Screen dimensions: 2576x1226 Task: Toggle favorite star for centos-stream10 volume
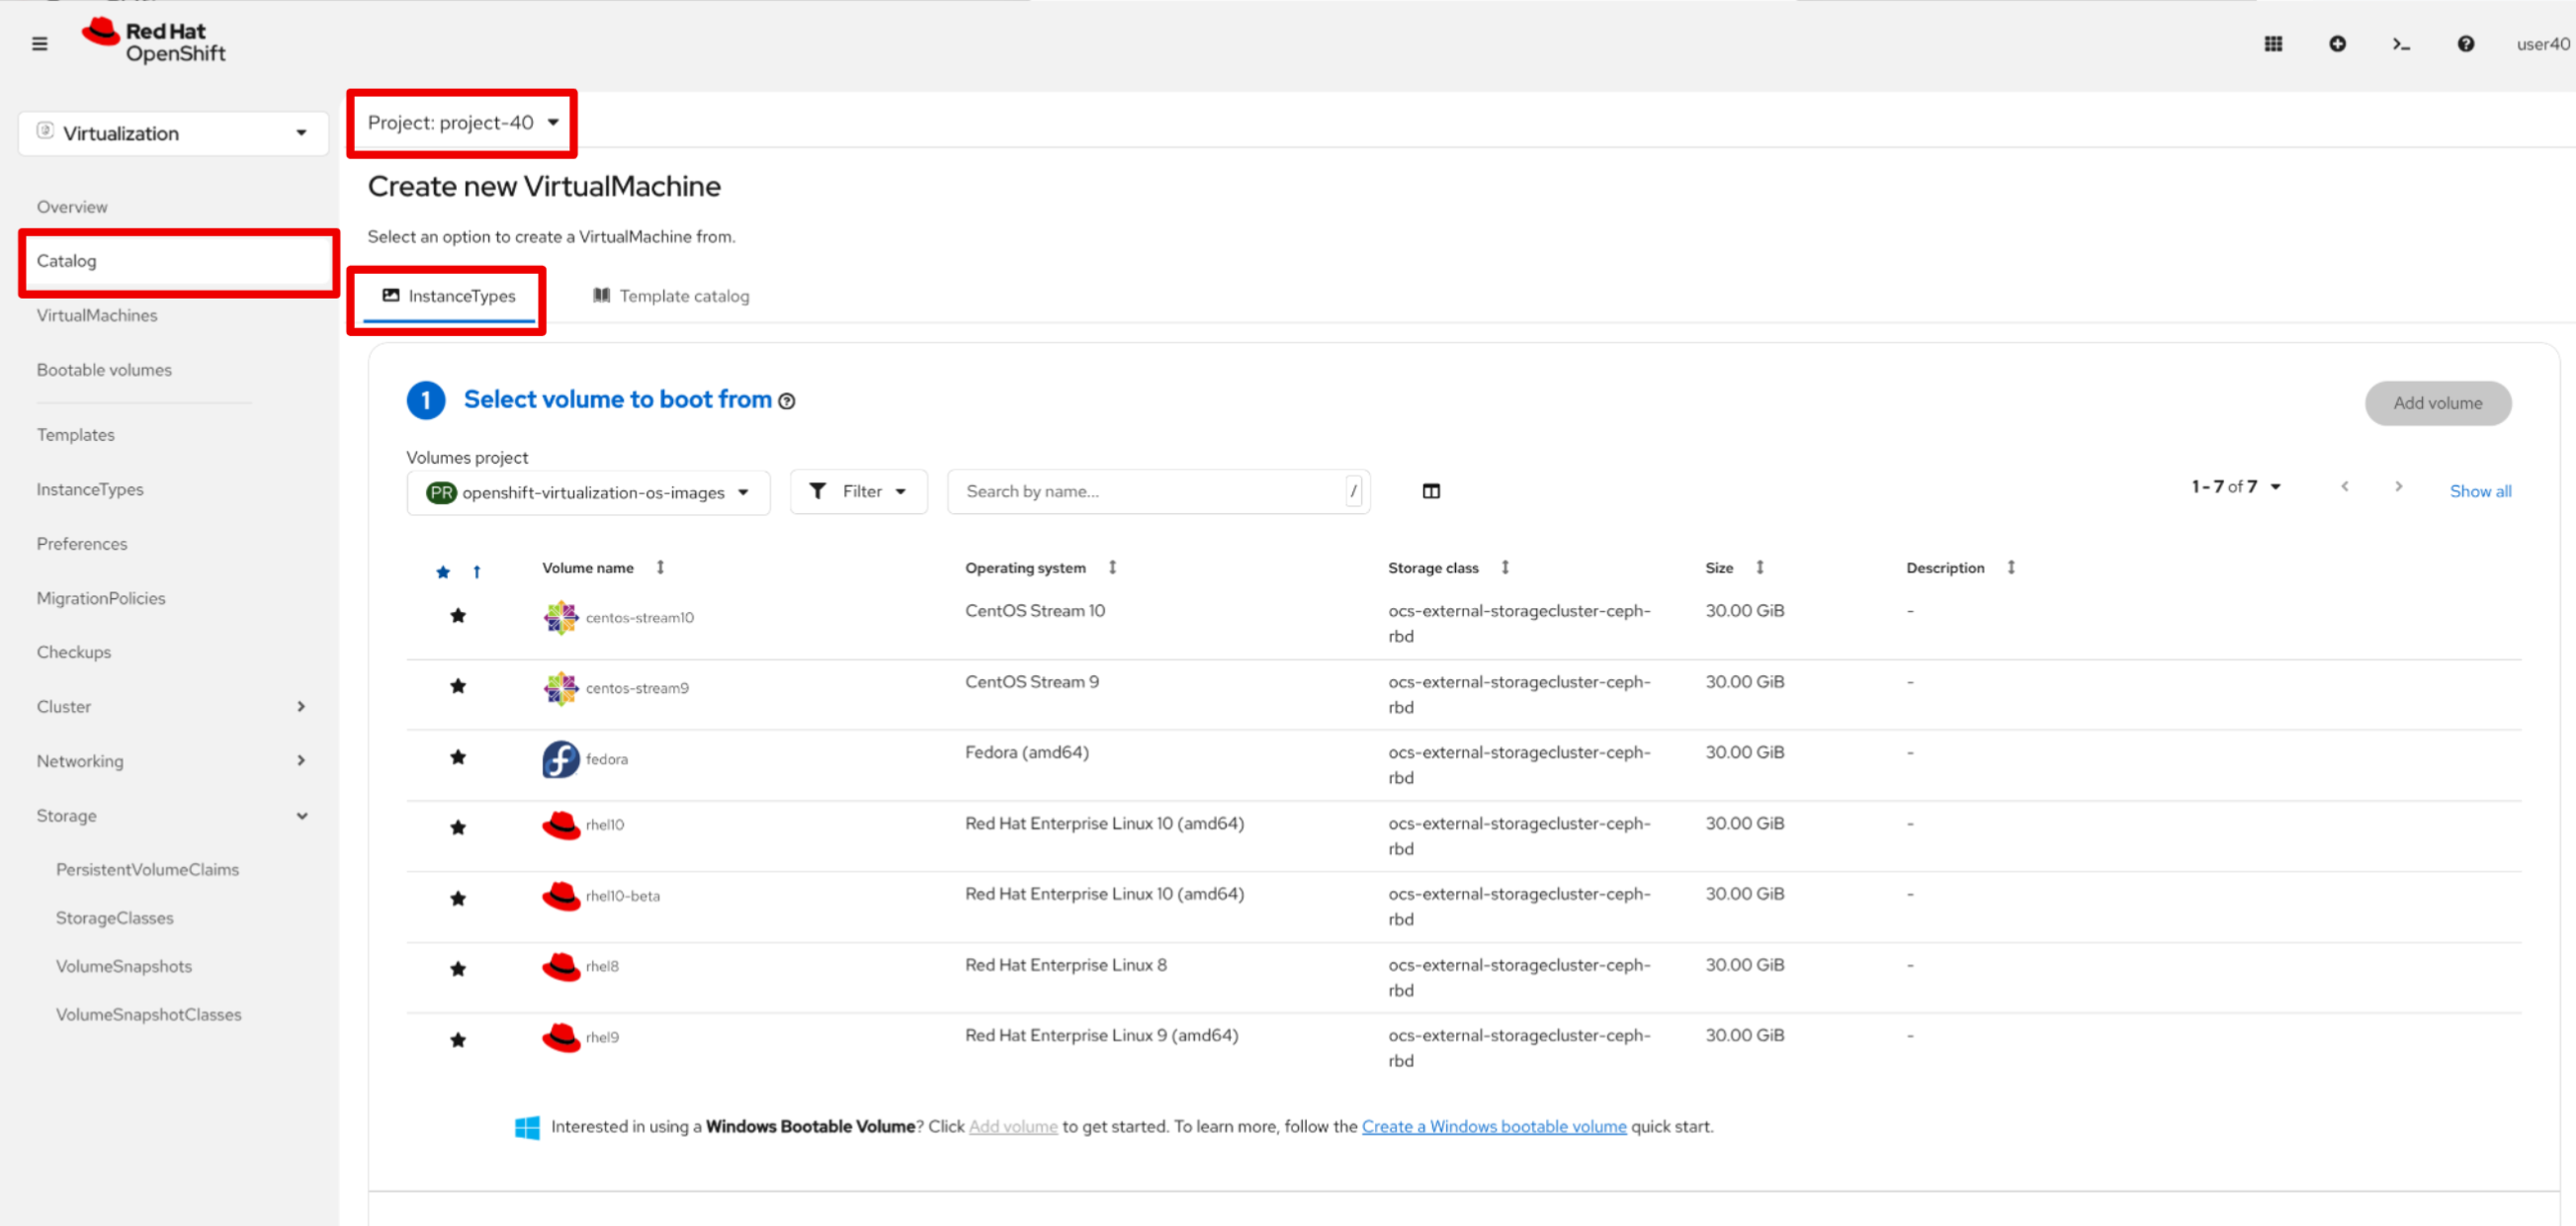[x=458, y=616]
